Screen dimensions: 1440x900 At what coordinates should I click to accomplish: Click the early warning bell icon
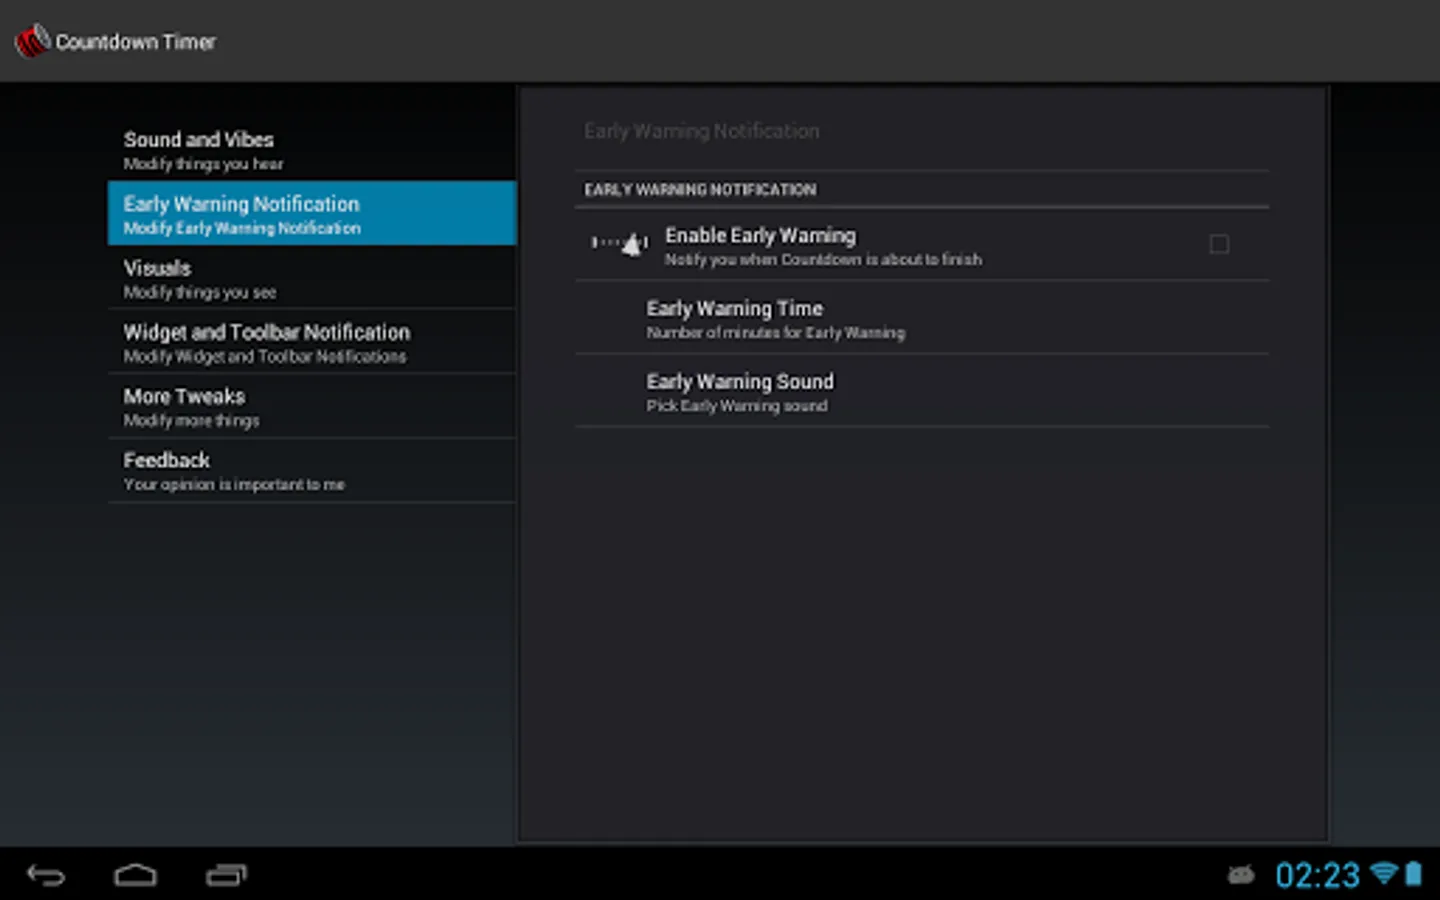[620, 243]
